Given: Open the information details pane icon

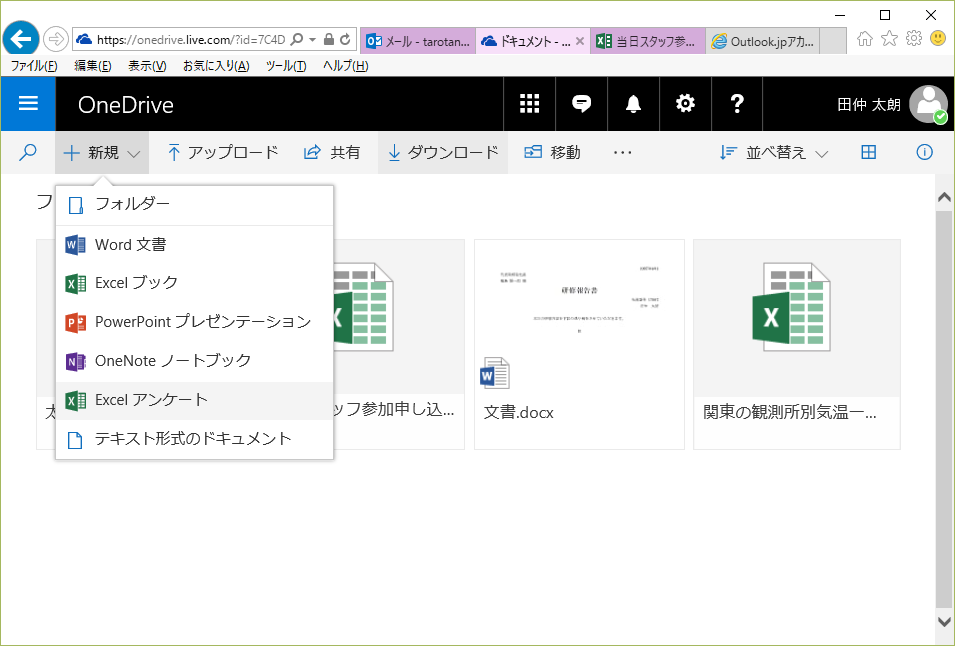Looking at the screenshot, I should 924,152.
